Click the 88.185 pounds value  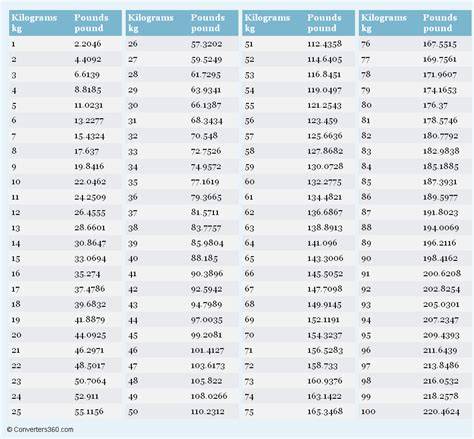pos(204,258)
